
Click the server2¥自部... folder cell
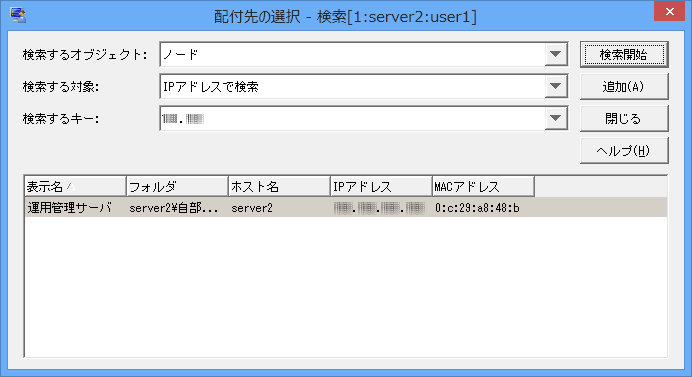tap(173, 208)
